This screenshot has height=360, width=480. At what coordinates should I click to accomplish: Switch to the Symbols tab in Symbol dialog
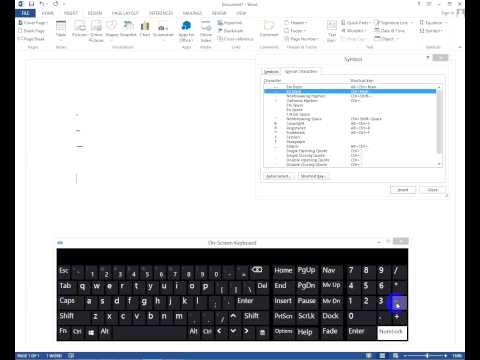(271, 72)
